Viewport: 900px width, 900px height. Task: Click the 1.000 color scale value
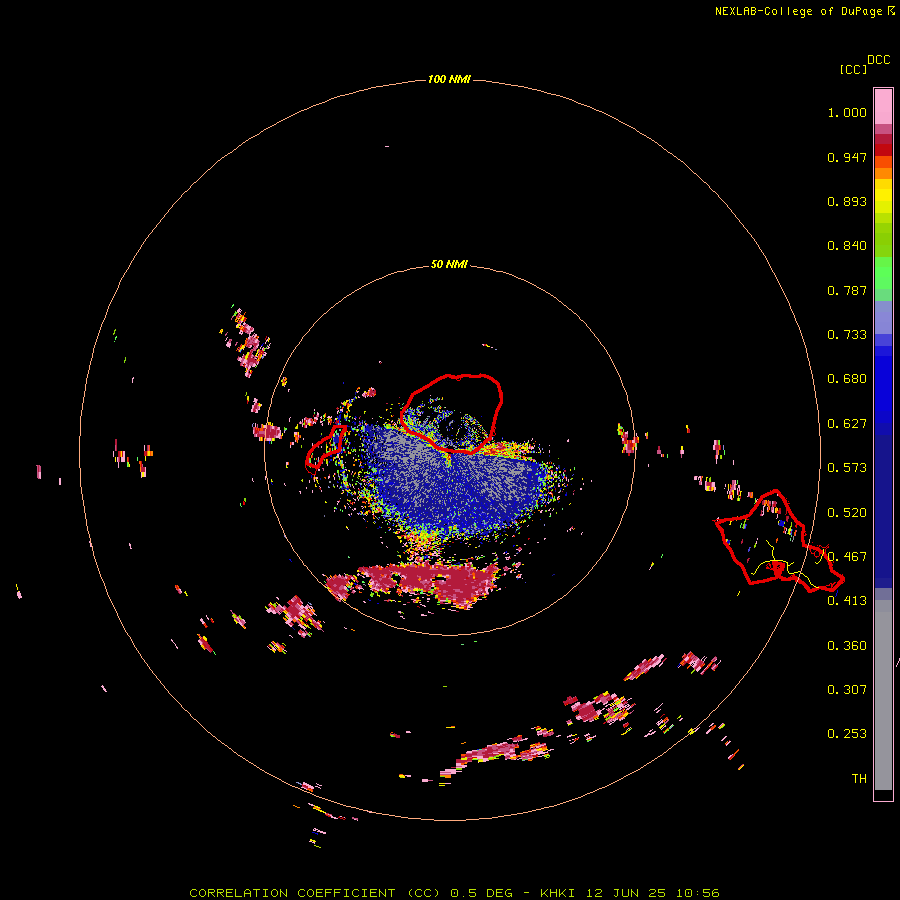coord(847,112)
